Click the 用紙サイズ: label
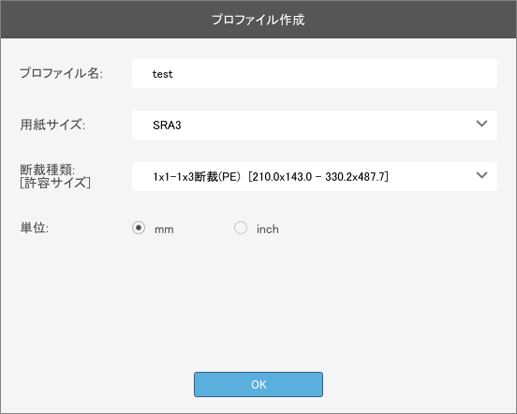Image resolution: width=517 pixels, height=414 pixels. click(x=53, y=125)
